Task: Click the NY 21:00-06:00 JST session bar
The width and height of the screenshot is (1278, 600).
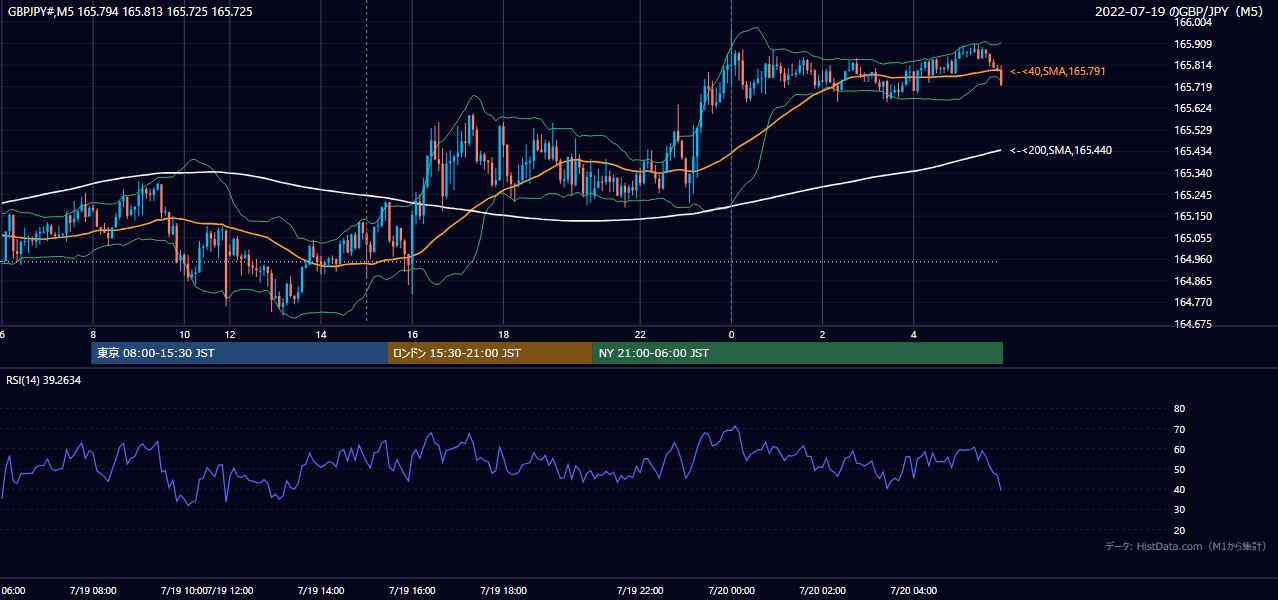Action: click(798, 353)
